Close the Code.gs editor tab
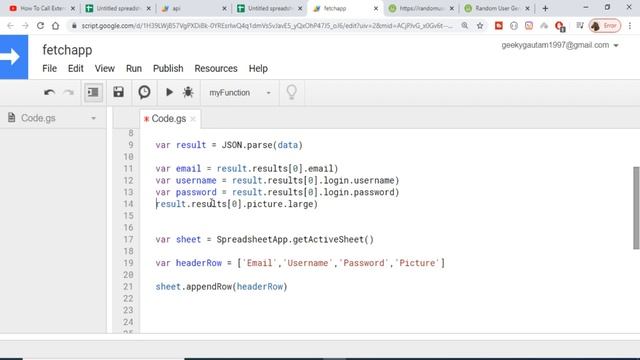The width and height of the screenshot is (640, 360). [193, 119]
